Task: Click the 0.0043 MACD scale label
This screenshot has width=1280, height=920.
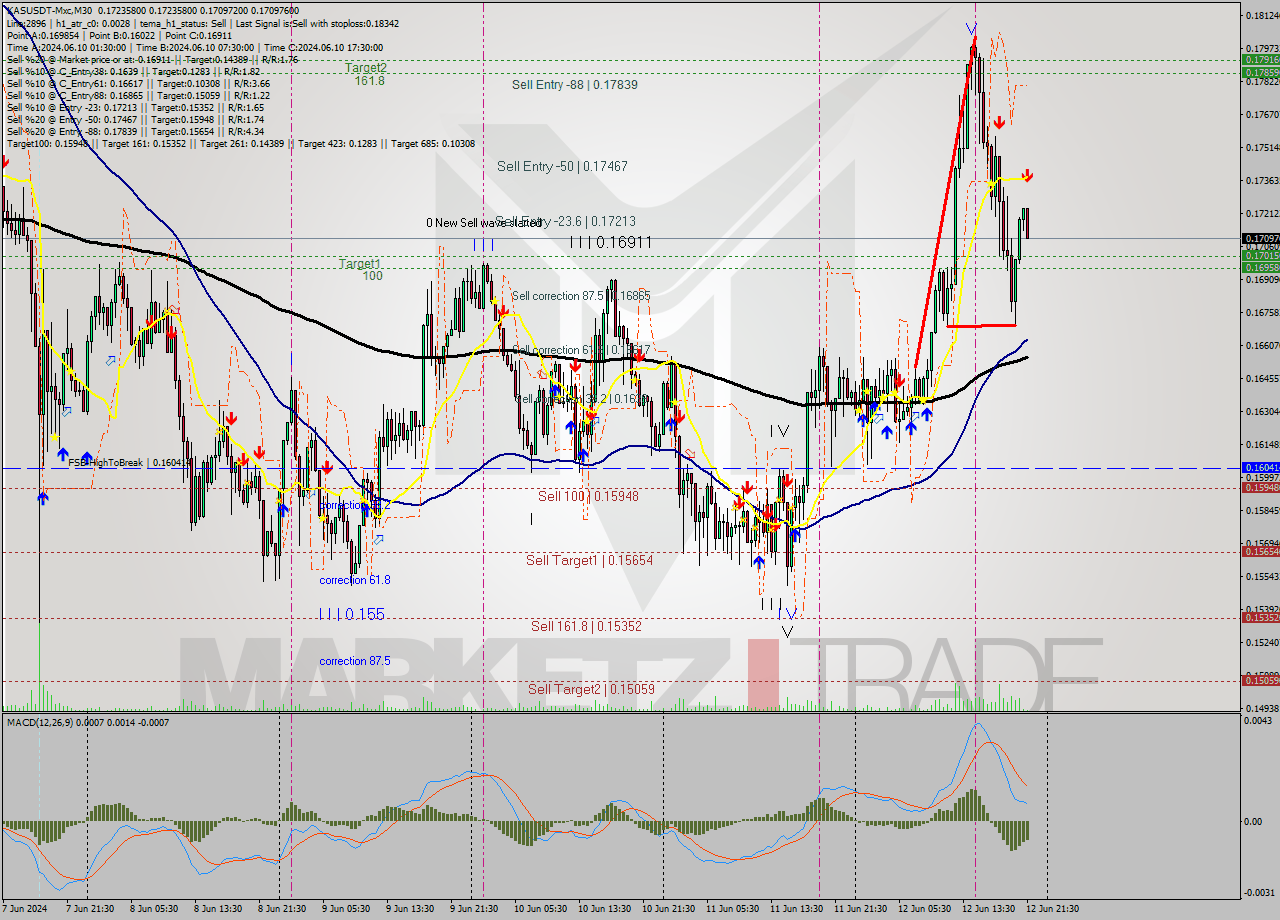Action: click(1259, 721)
